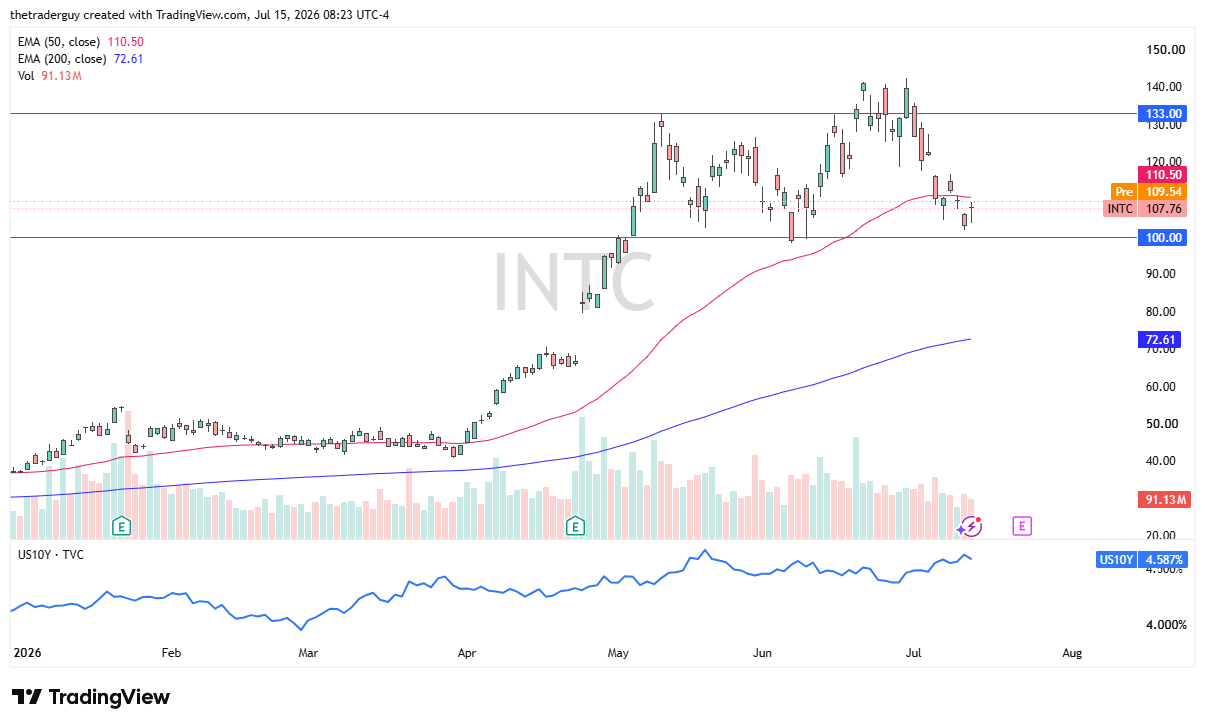Click the 2026 label on time axis
This screenshot has width=1205, height=727.
[x=27, y=653]
